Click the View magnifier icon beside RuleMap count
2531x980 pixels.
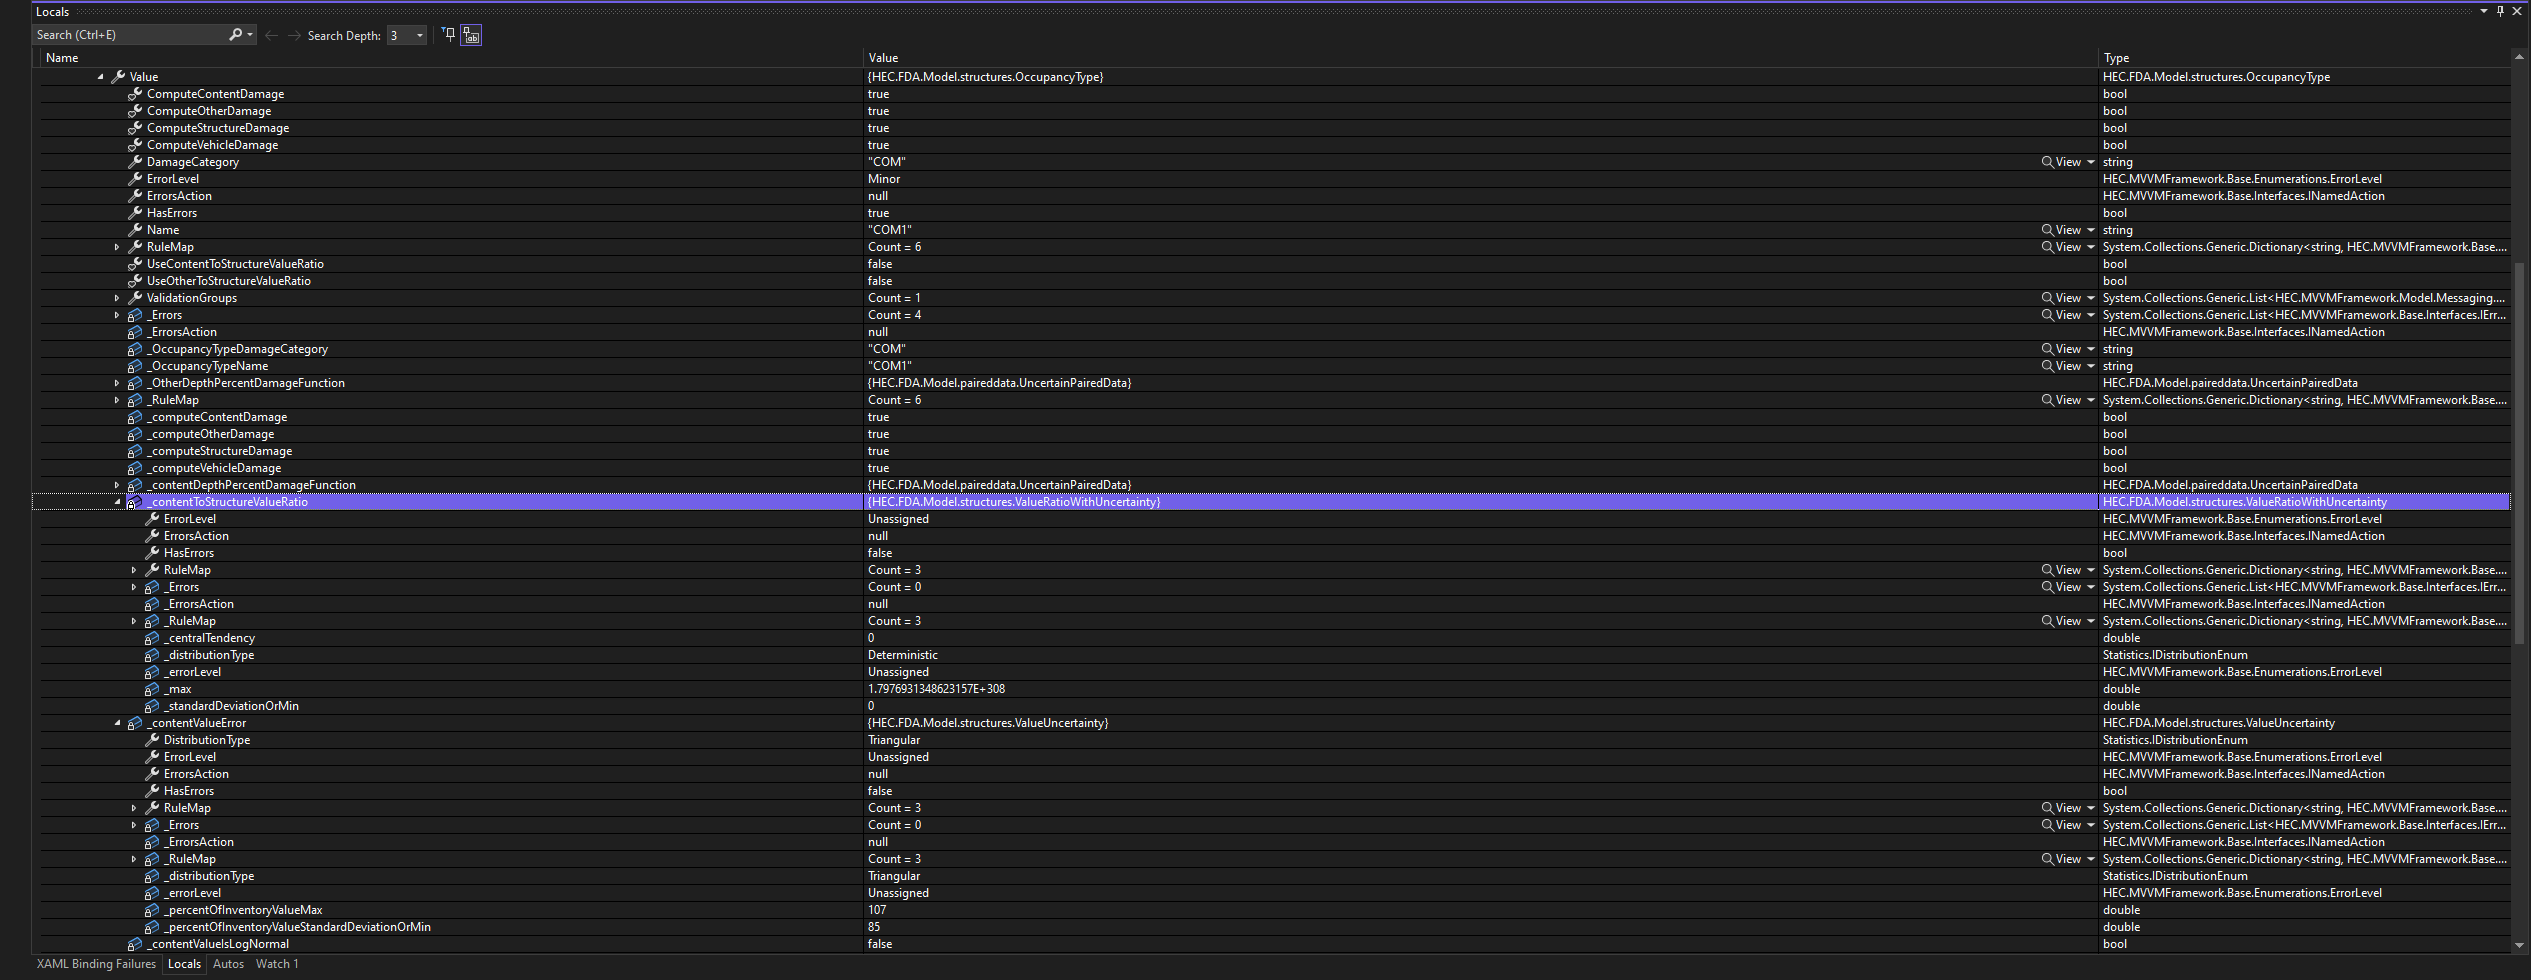point(2048,246)
